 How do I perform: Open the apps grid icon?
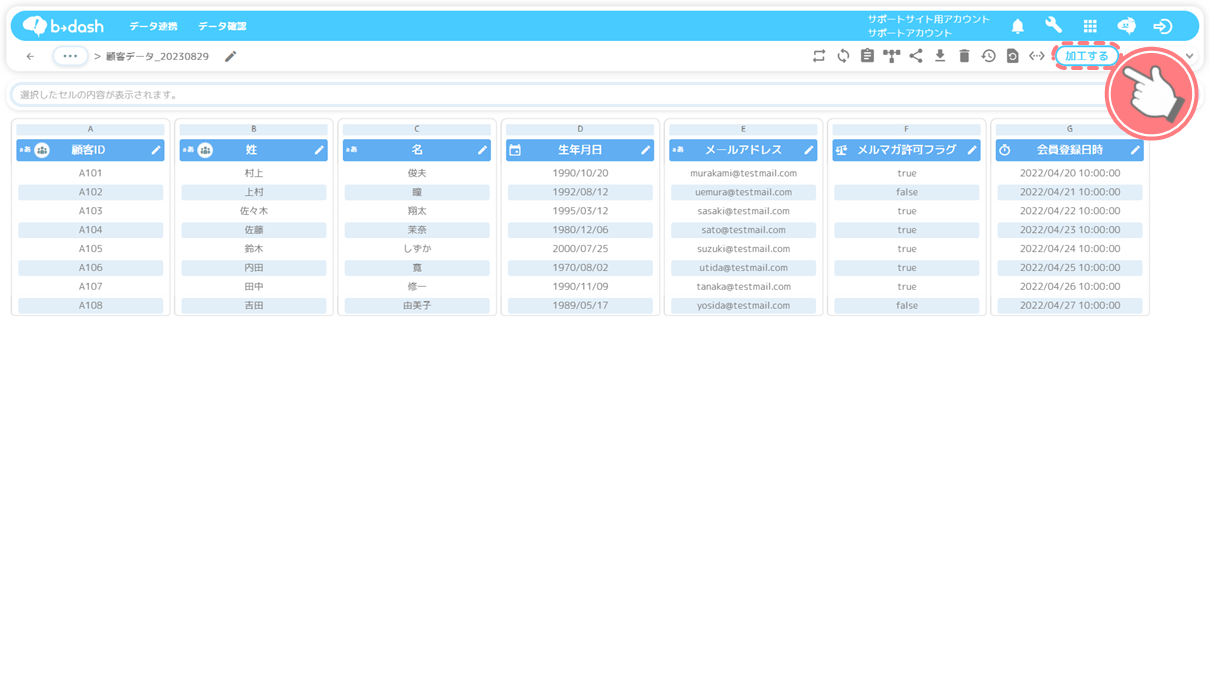(x=1090, y=26)
